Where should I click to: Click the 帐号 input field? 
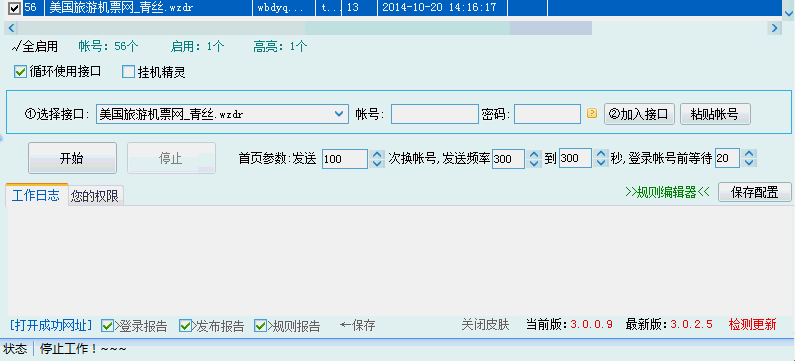[435, 114]
